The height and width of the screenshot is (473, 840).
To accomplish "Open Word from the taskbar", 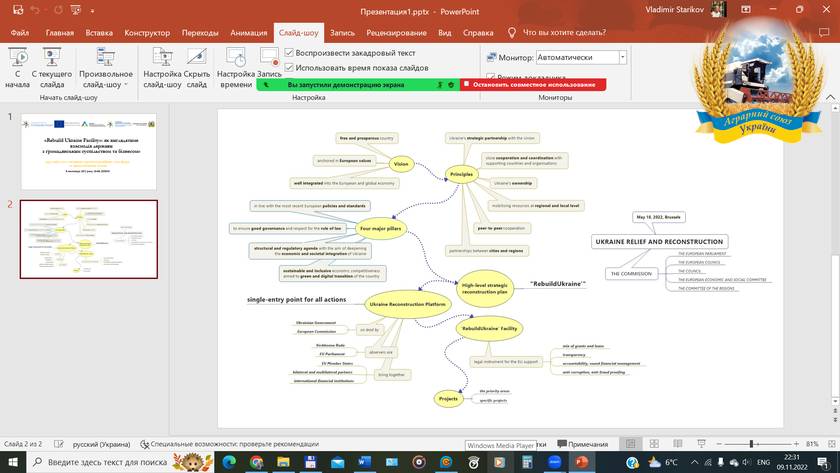I will 364,462.
